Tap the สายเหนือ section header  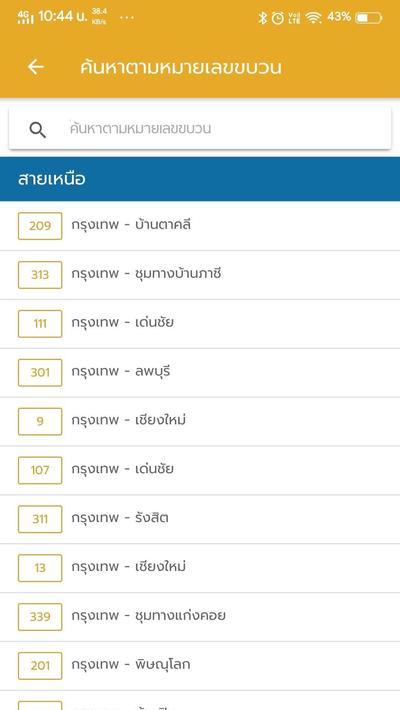(200, 179)
